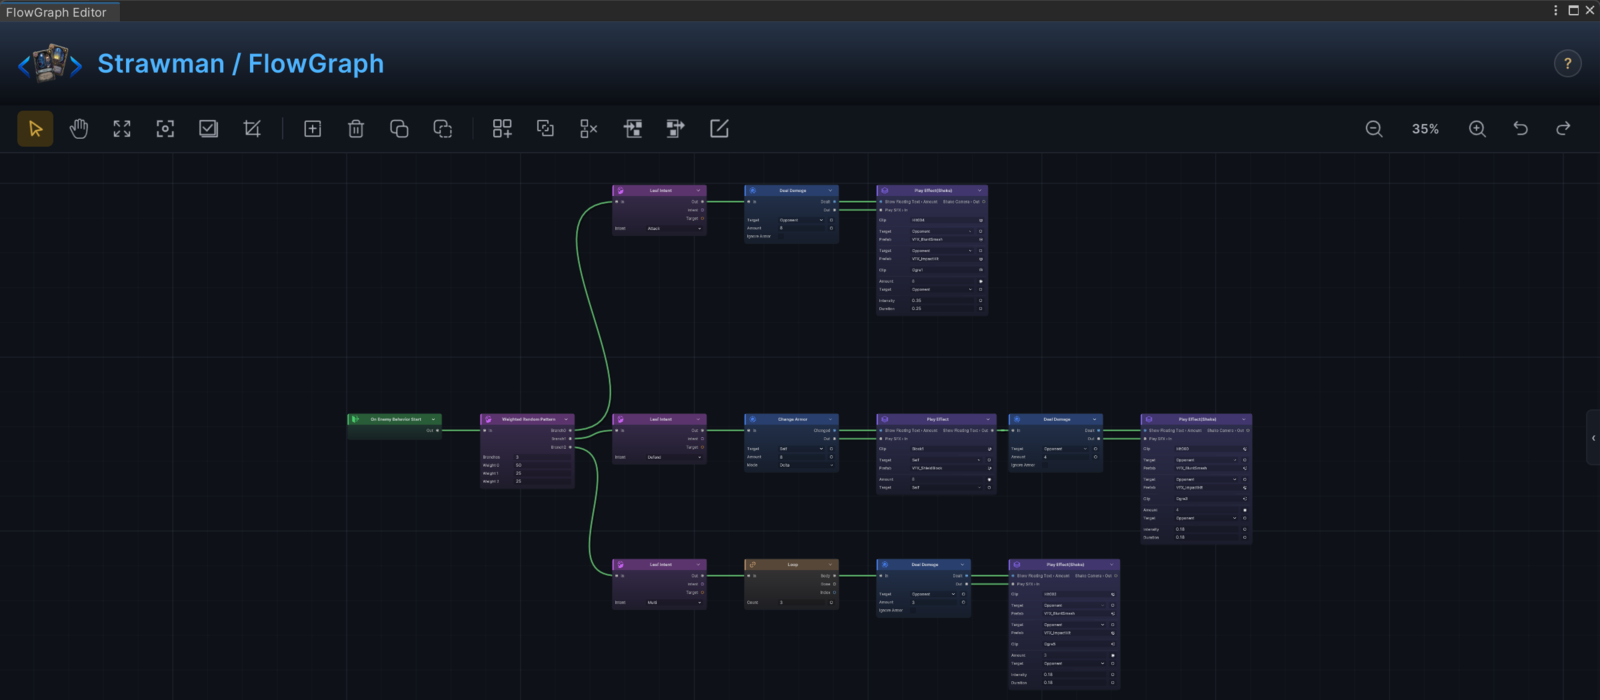Click the Loop node Count field
This screenshot has height=700, width=1600.
(x=802, y=602)
